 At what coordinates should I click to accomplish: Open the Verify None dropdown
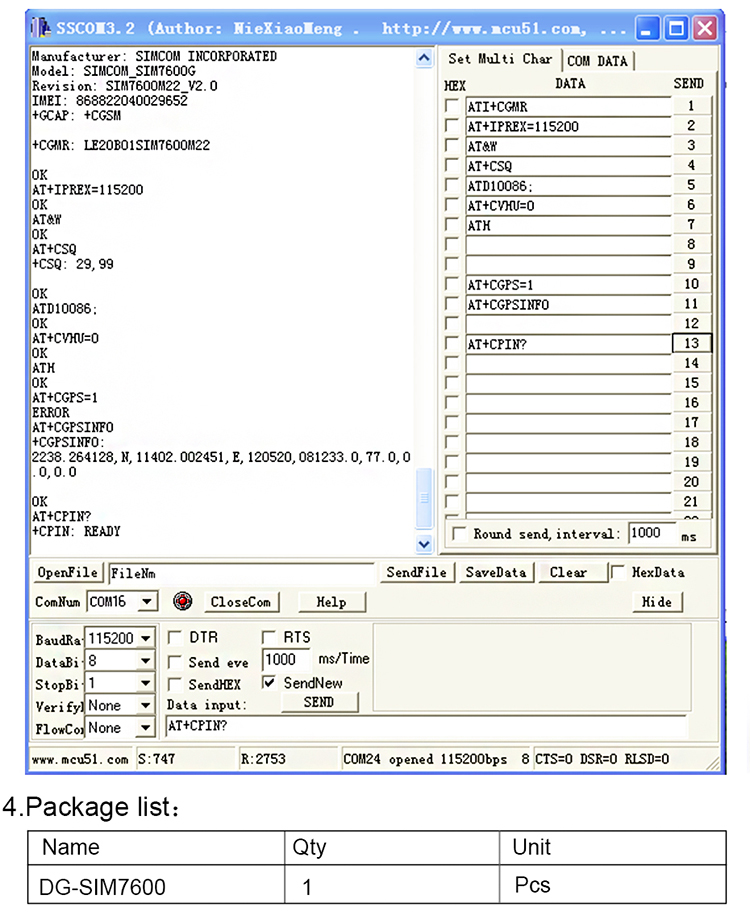(146, 705)
